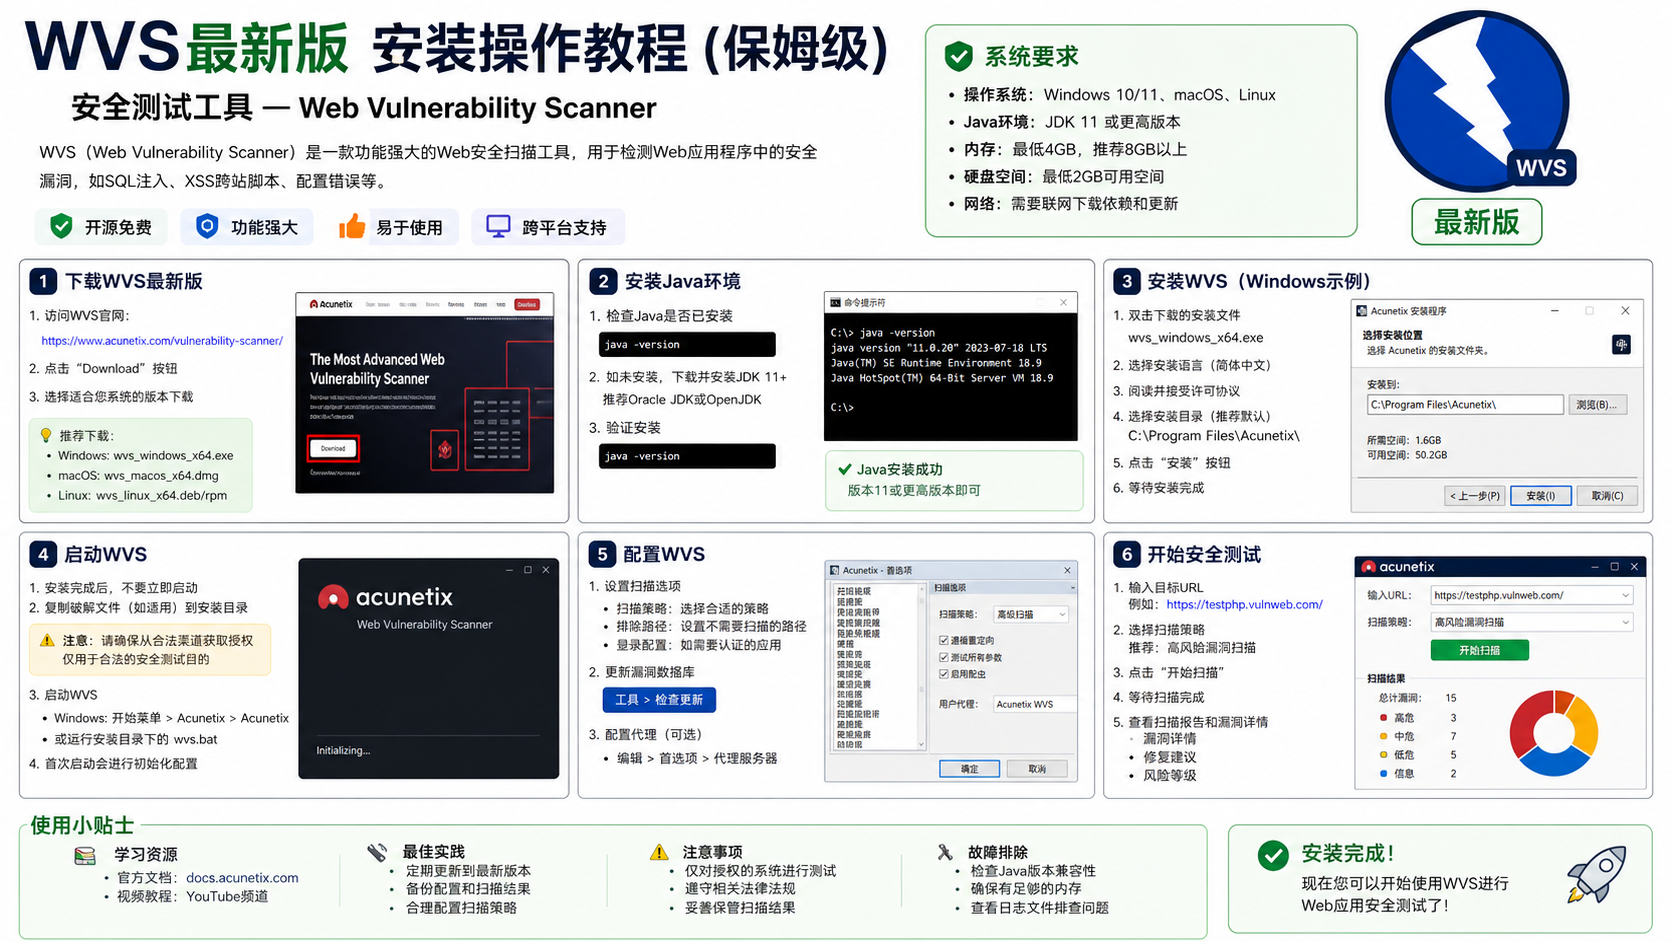Screen dimensions: 1672x941
Task: Click the green 开始扫描 button
Action: tap(1479, 650)
